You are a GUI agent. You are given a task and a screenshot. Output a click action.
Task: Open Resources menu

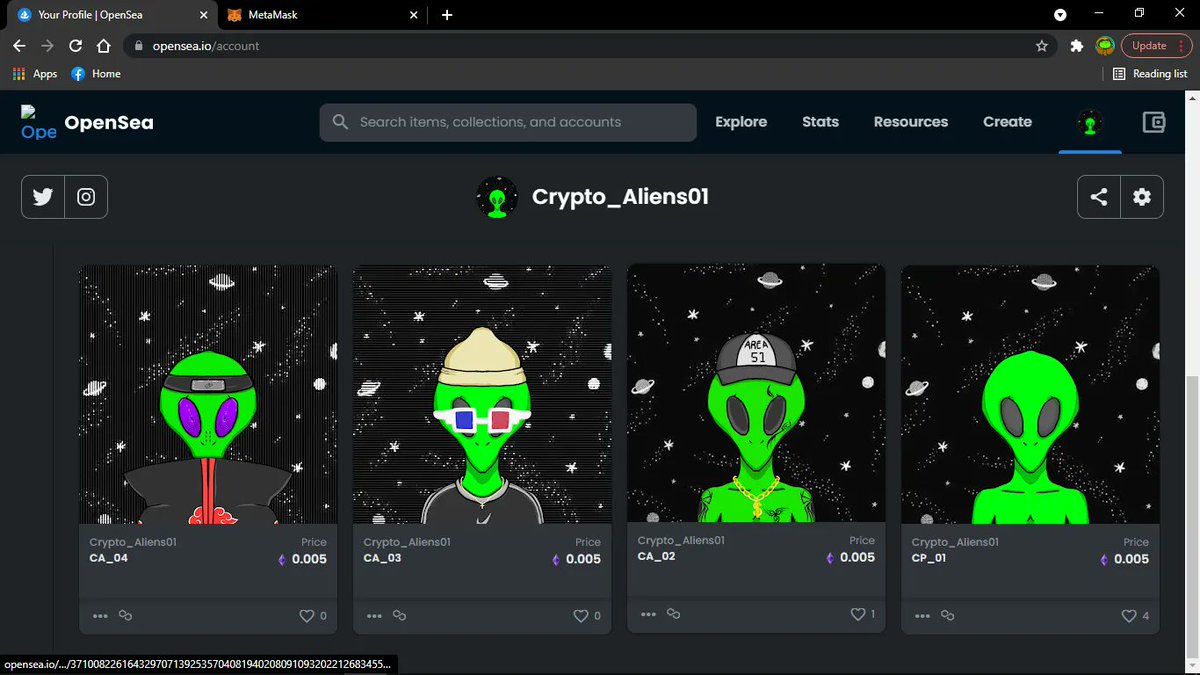[911, 122]
